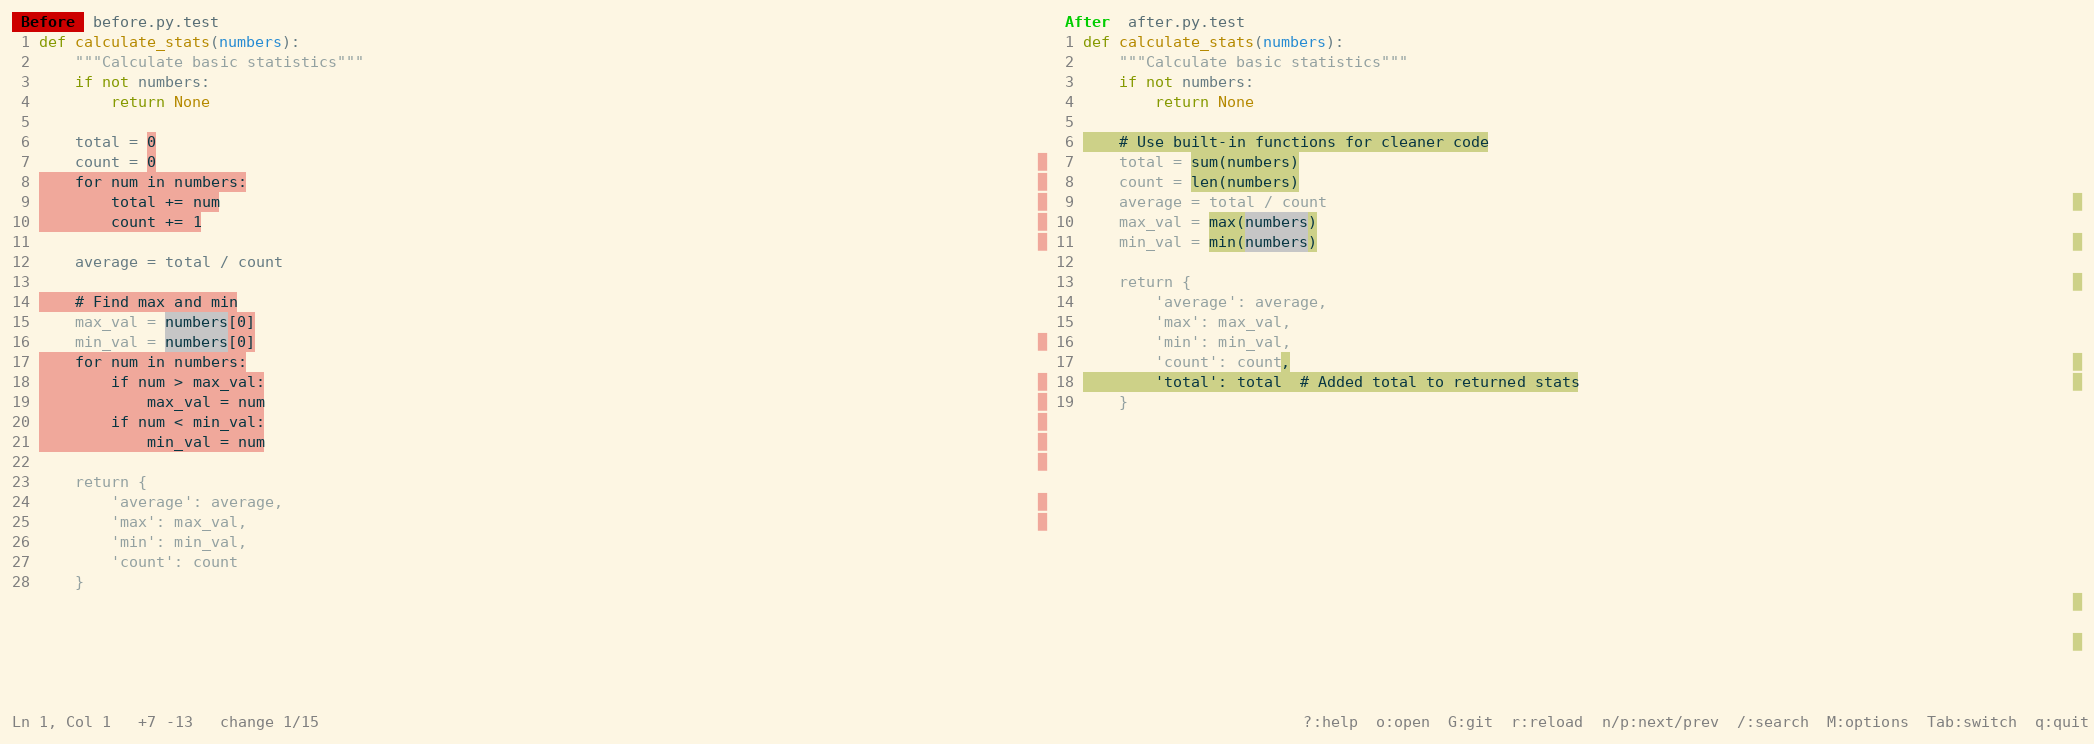Click the /:search shortcut hint

point(1773,722)
